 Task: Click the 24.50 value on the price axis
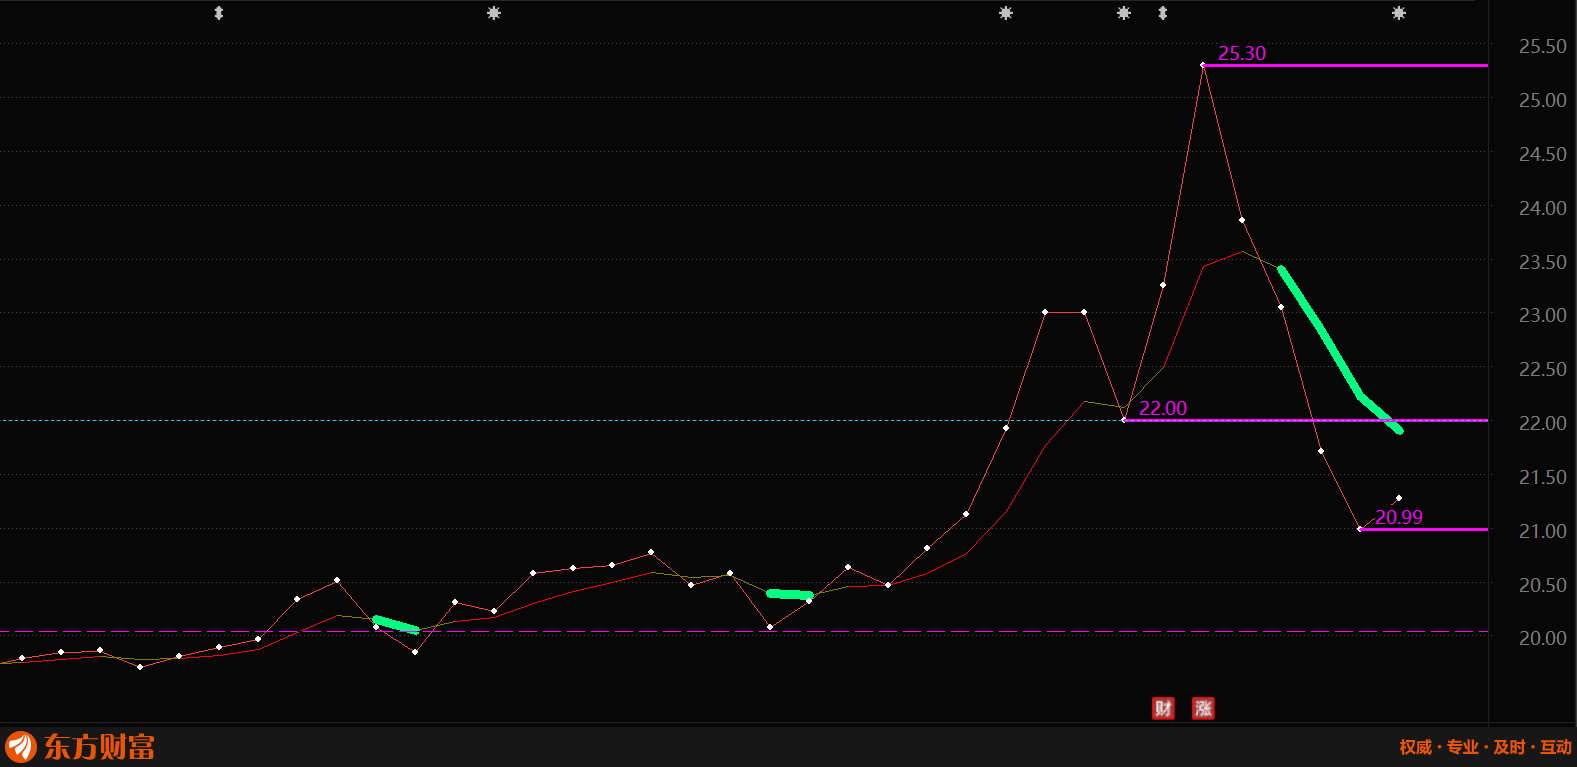1543,154
